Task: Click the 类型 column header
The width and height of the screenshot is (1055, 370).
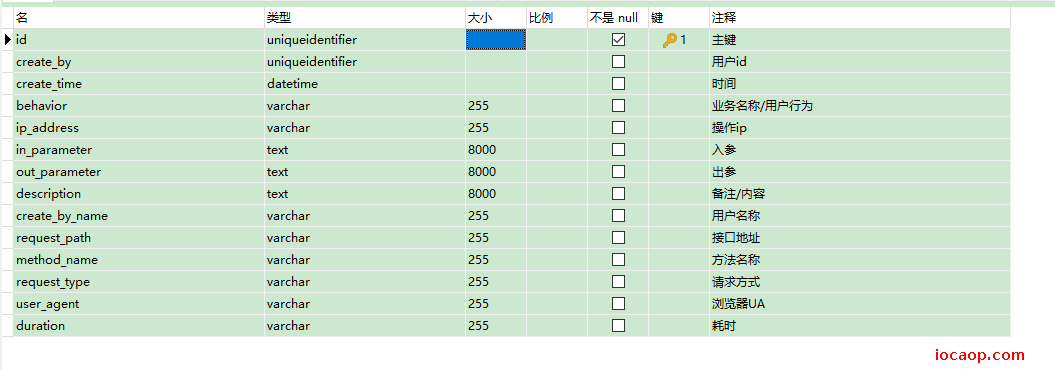Action: coord(365,18)
